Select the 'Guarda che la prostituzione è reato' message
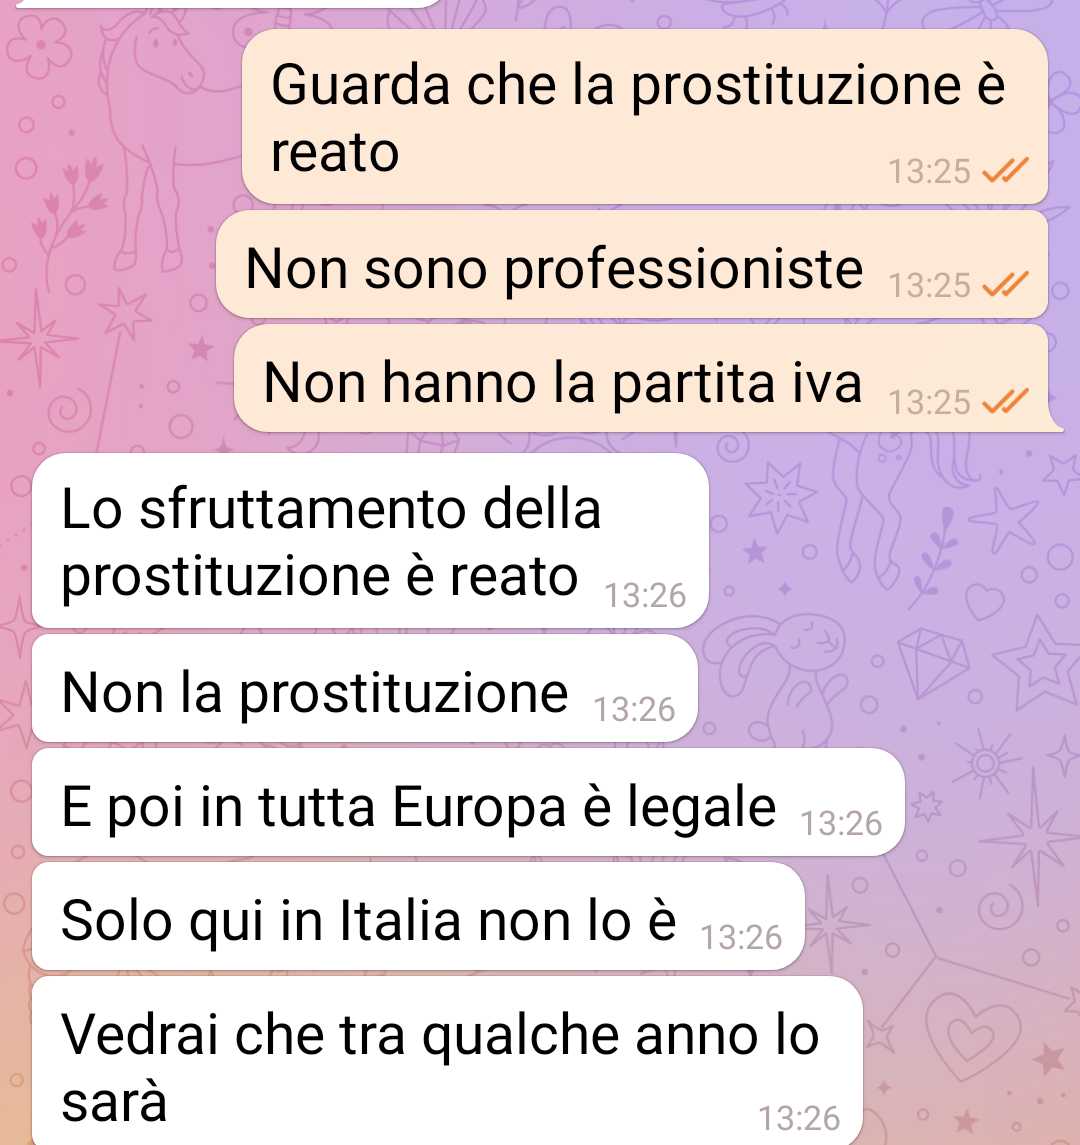This screenshot has width=1080, height=1145. coord(645,117)
